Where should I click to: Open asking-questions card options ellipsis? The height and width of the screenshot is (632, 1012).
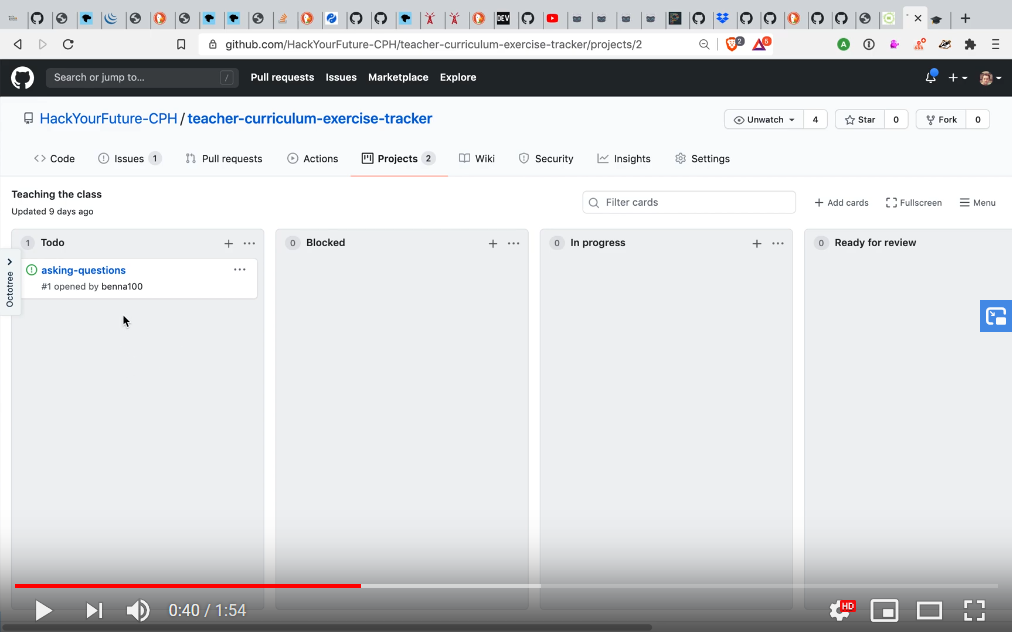click(x=239, y=270)
